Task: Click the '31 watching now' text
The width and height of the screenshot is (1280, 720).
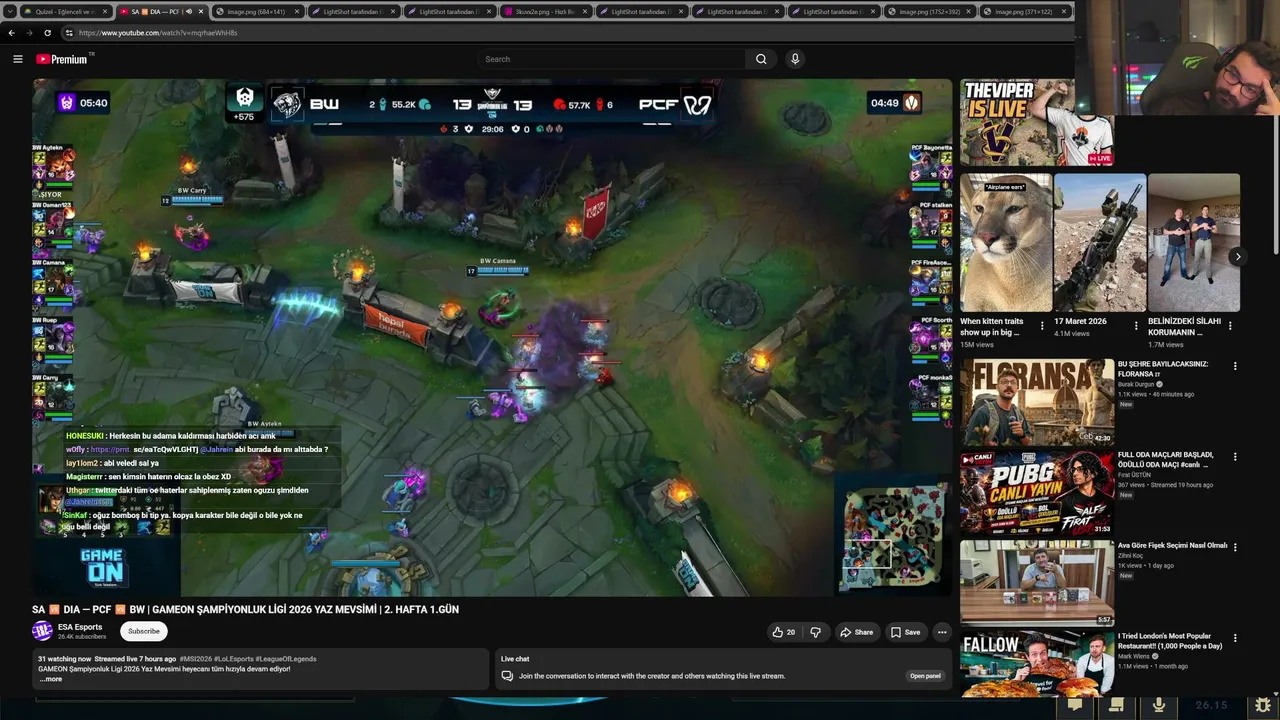Action: (64, 659)
